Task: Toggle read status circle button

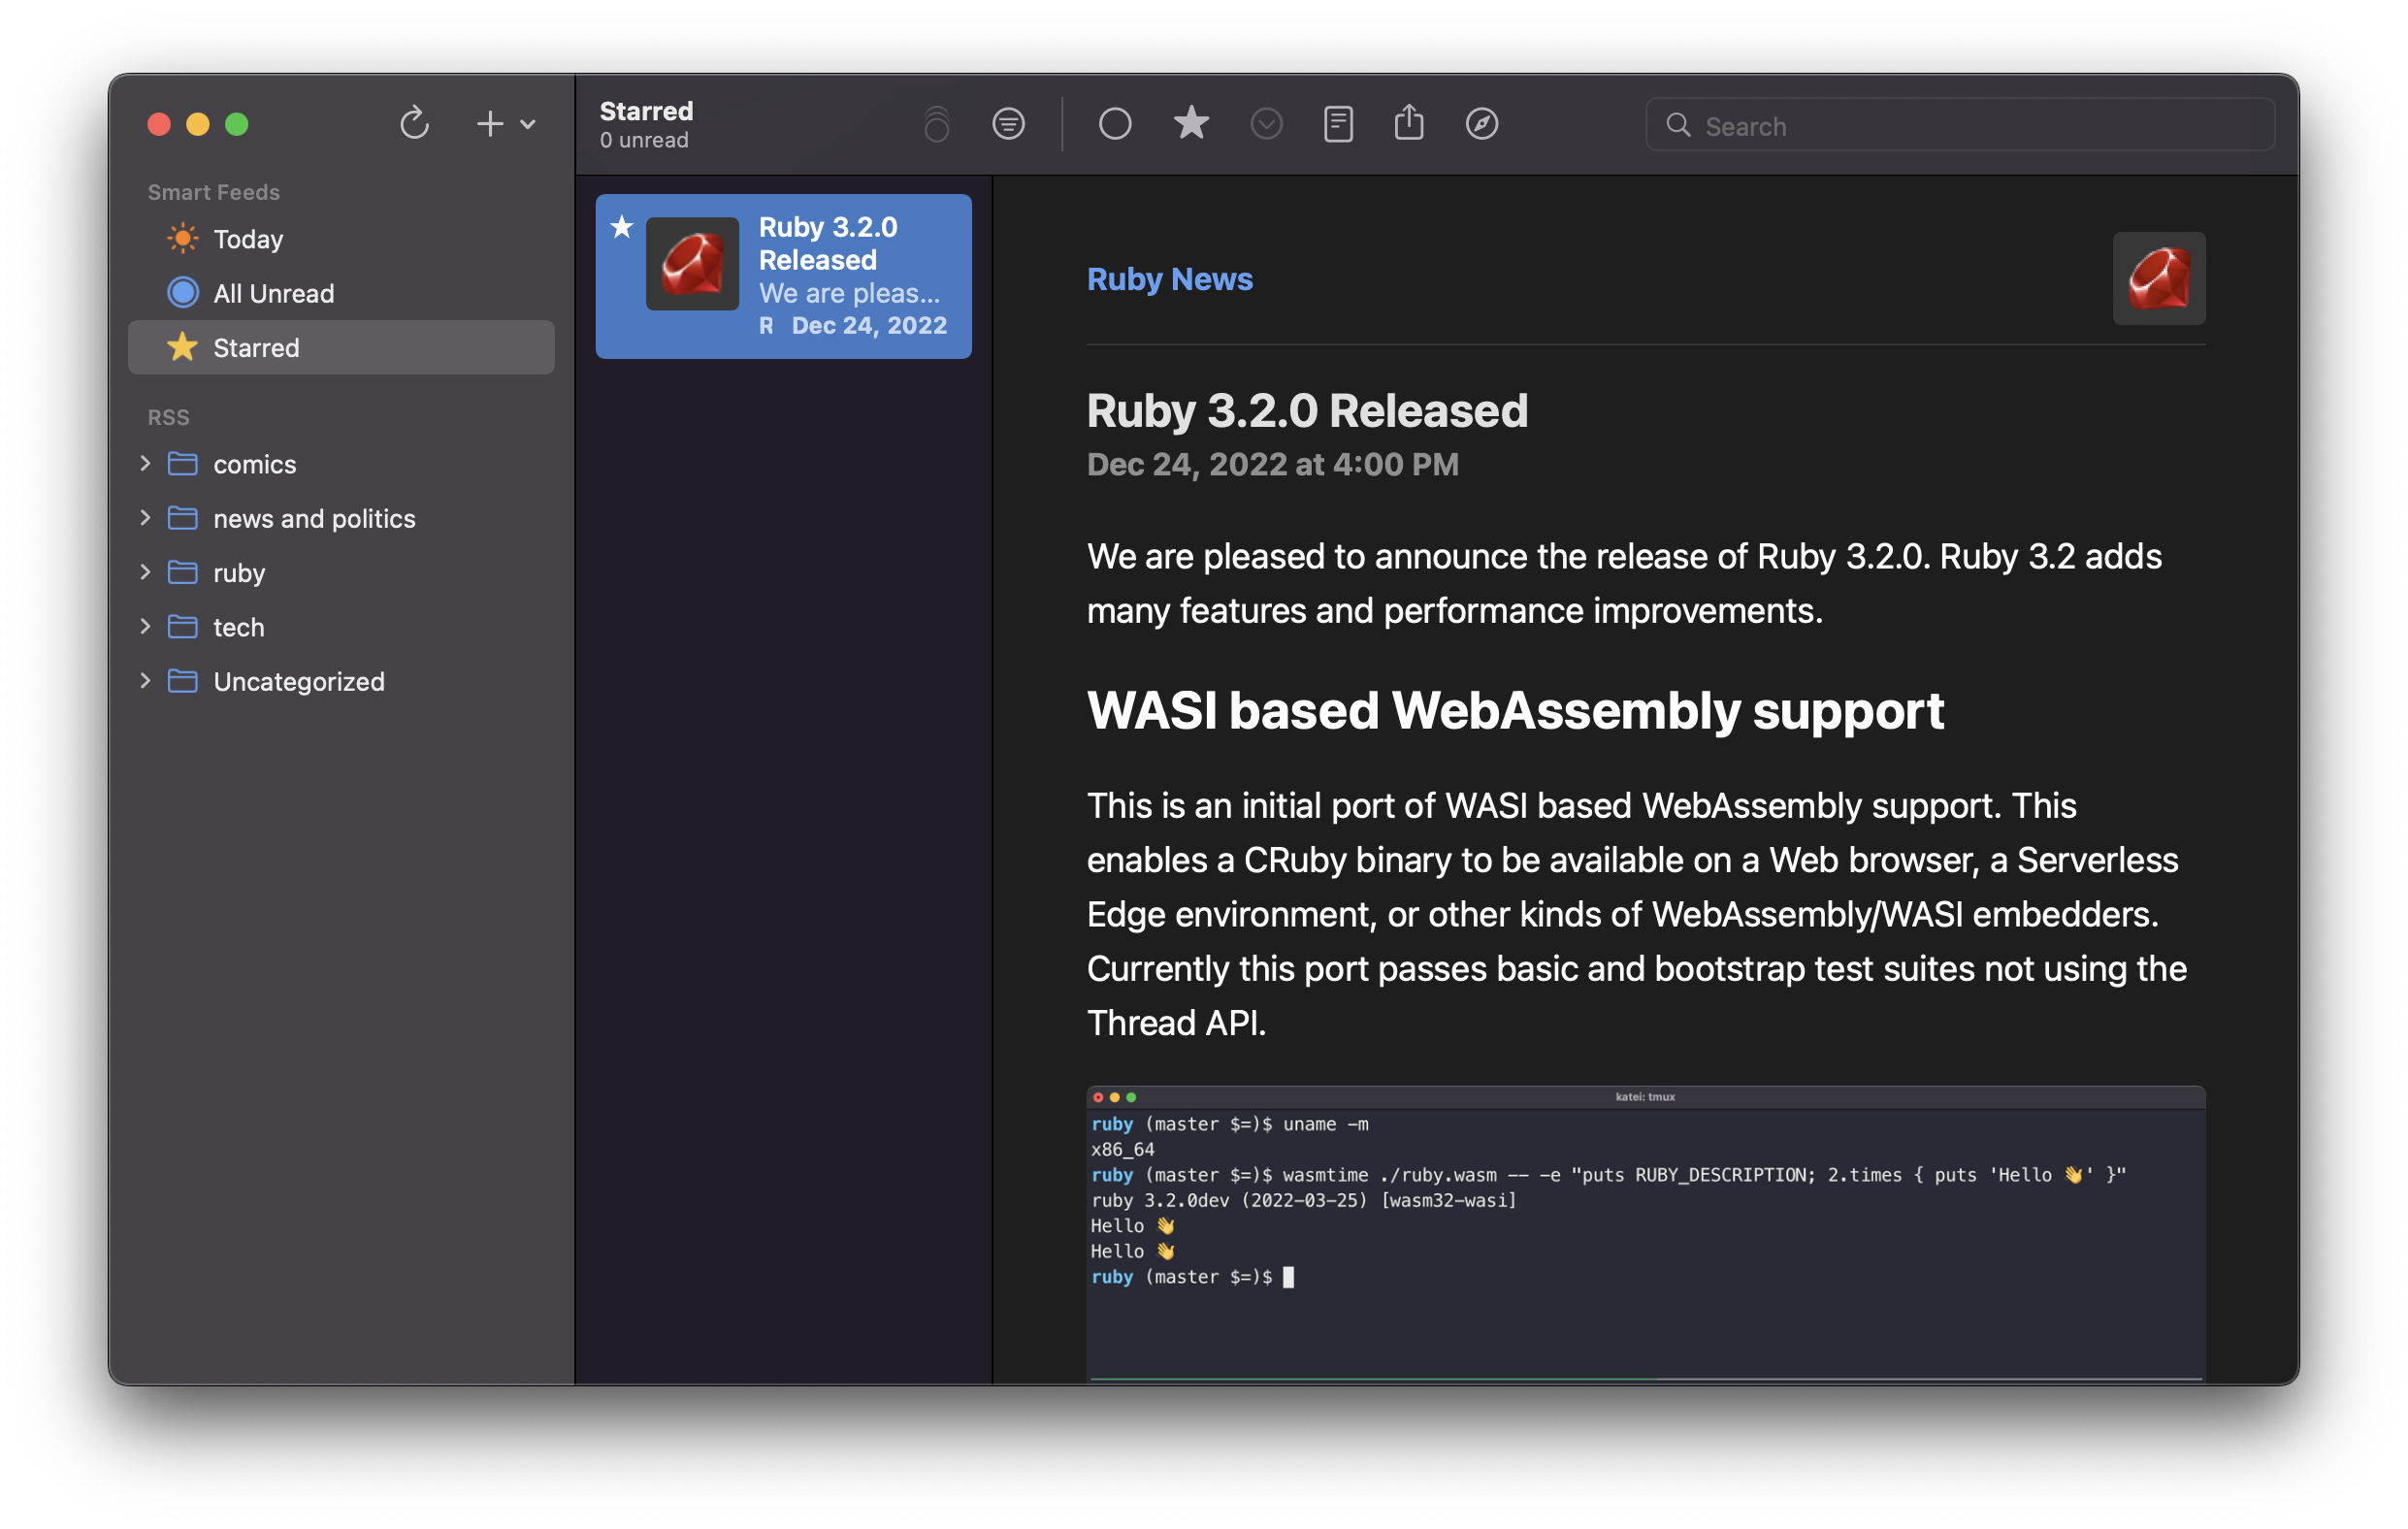Action: [1115, 124]
